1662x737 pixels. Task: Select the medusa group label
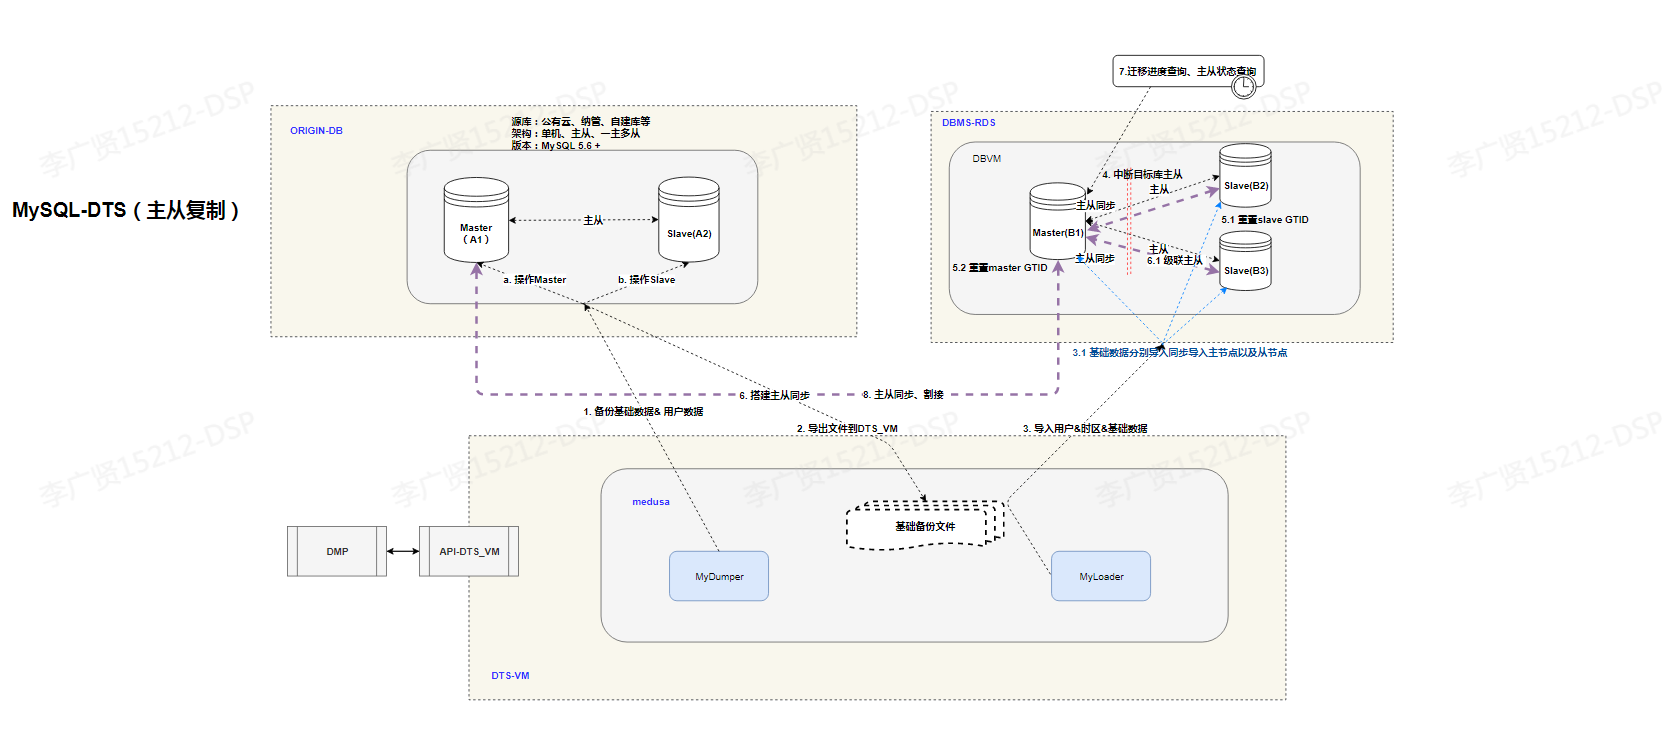click(x=650, y=502)
